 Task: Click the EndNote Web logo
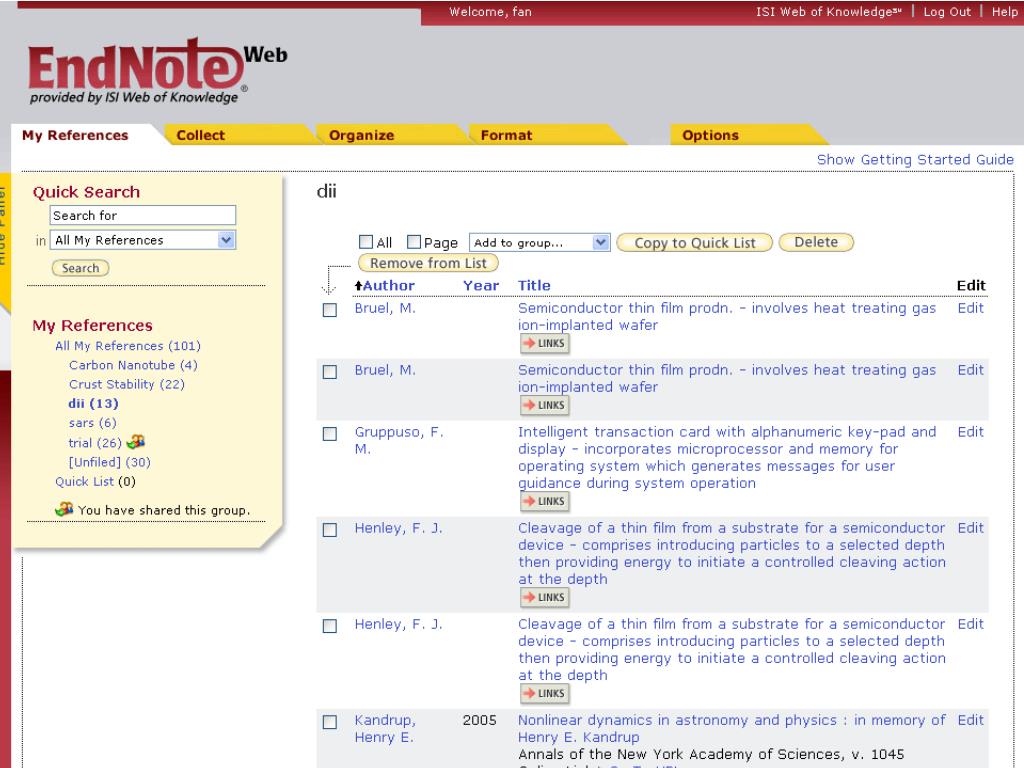(157, 71)
